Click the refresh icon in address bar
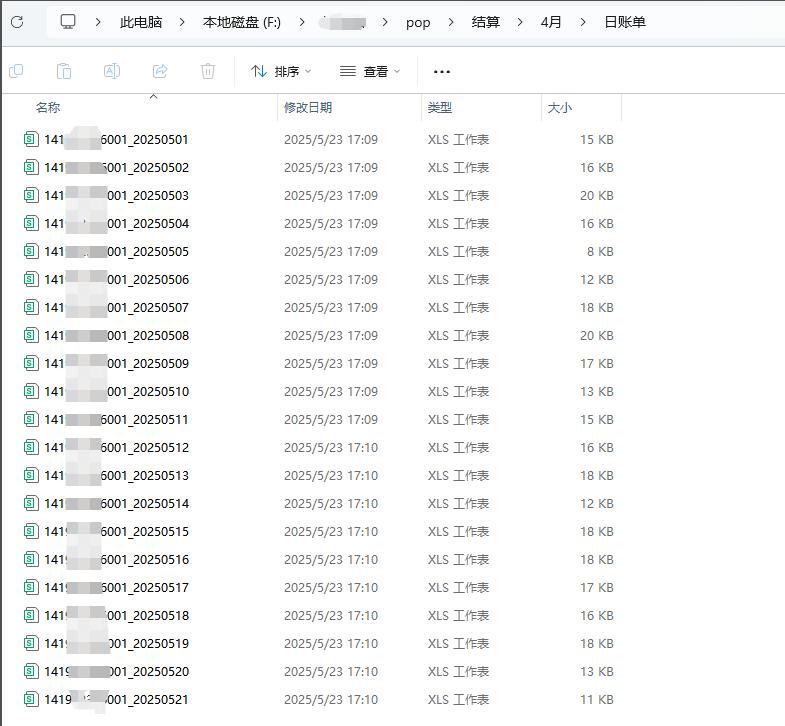This screenshot has width=785, height=726. click(18, 22)
